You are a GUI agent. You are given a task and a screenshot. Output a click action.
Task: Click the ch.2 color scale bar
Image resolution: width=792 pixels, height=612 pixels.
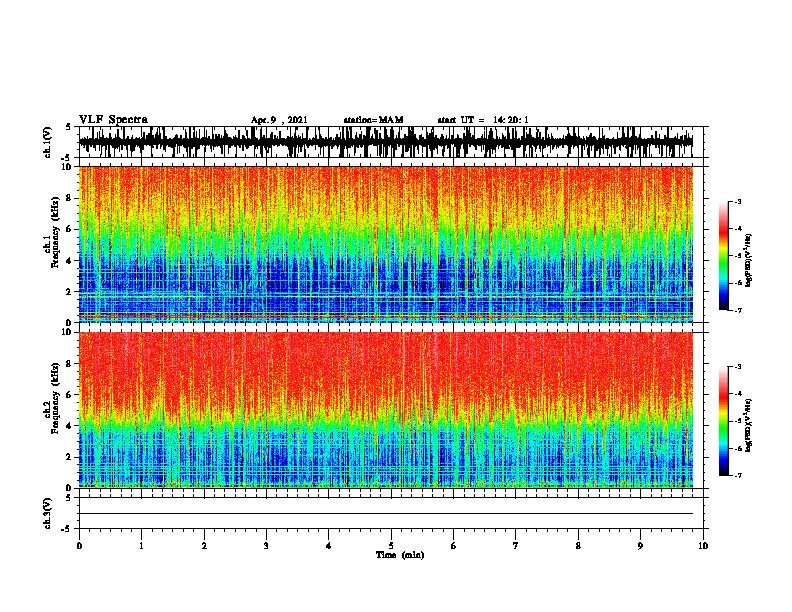pyautogui.click(x=724, y=421)
